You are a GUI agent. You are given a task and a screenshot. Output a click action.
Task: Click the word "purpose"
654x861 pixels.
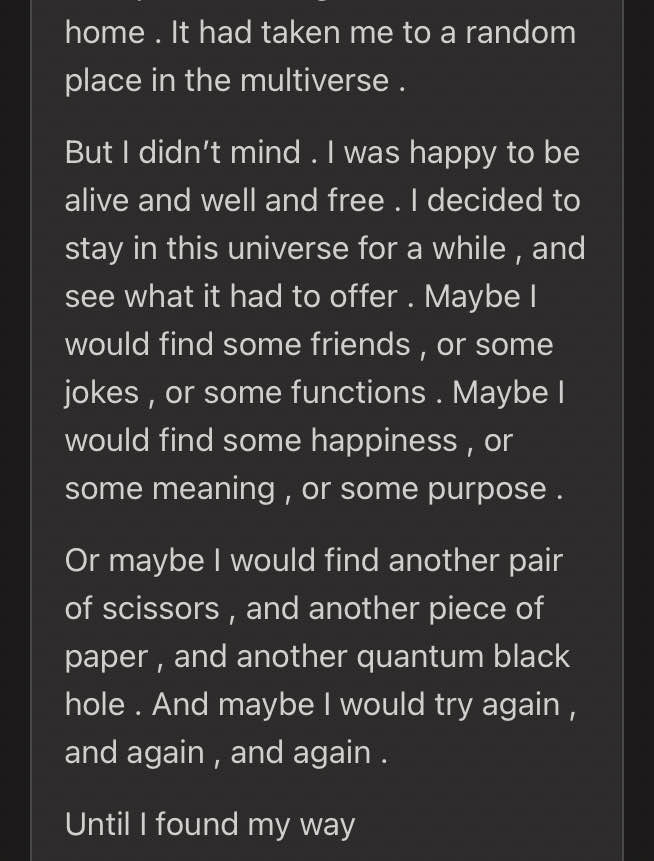(x=487, y=489)
